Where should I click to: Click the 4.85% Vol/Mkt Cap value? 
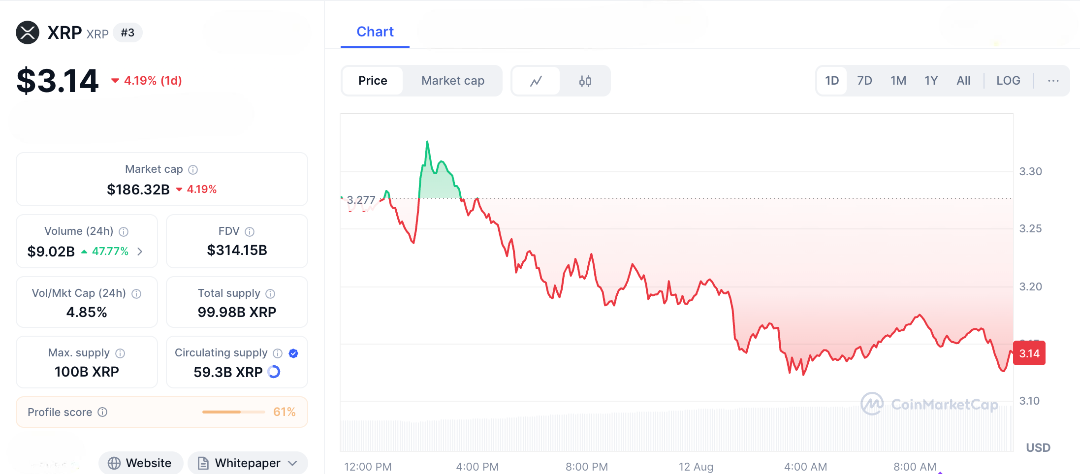pos(87,312)
